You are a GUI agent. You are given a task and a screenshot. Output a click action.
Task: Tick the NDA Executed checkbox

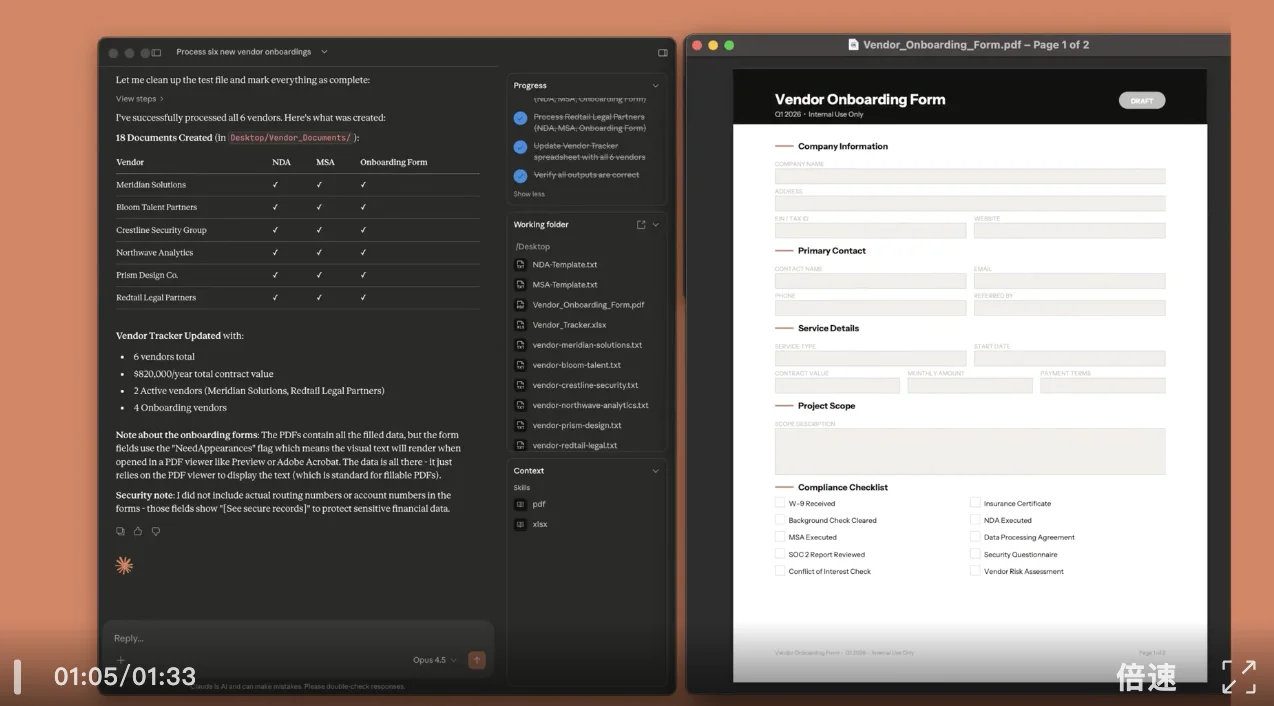pos(975,520)
